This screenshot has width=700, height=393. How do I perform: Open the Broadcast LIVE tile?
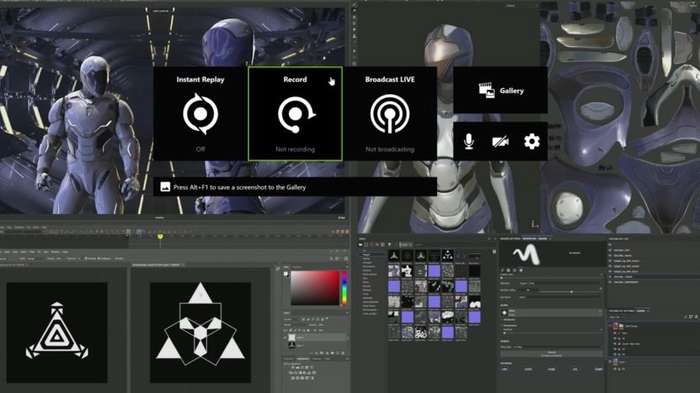[x=390, y=114]
